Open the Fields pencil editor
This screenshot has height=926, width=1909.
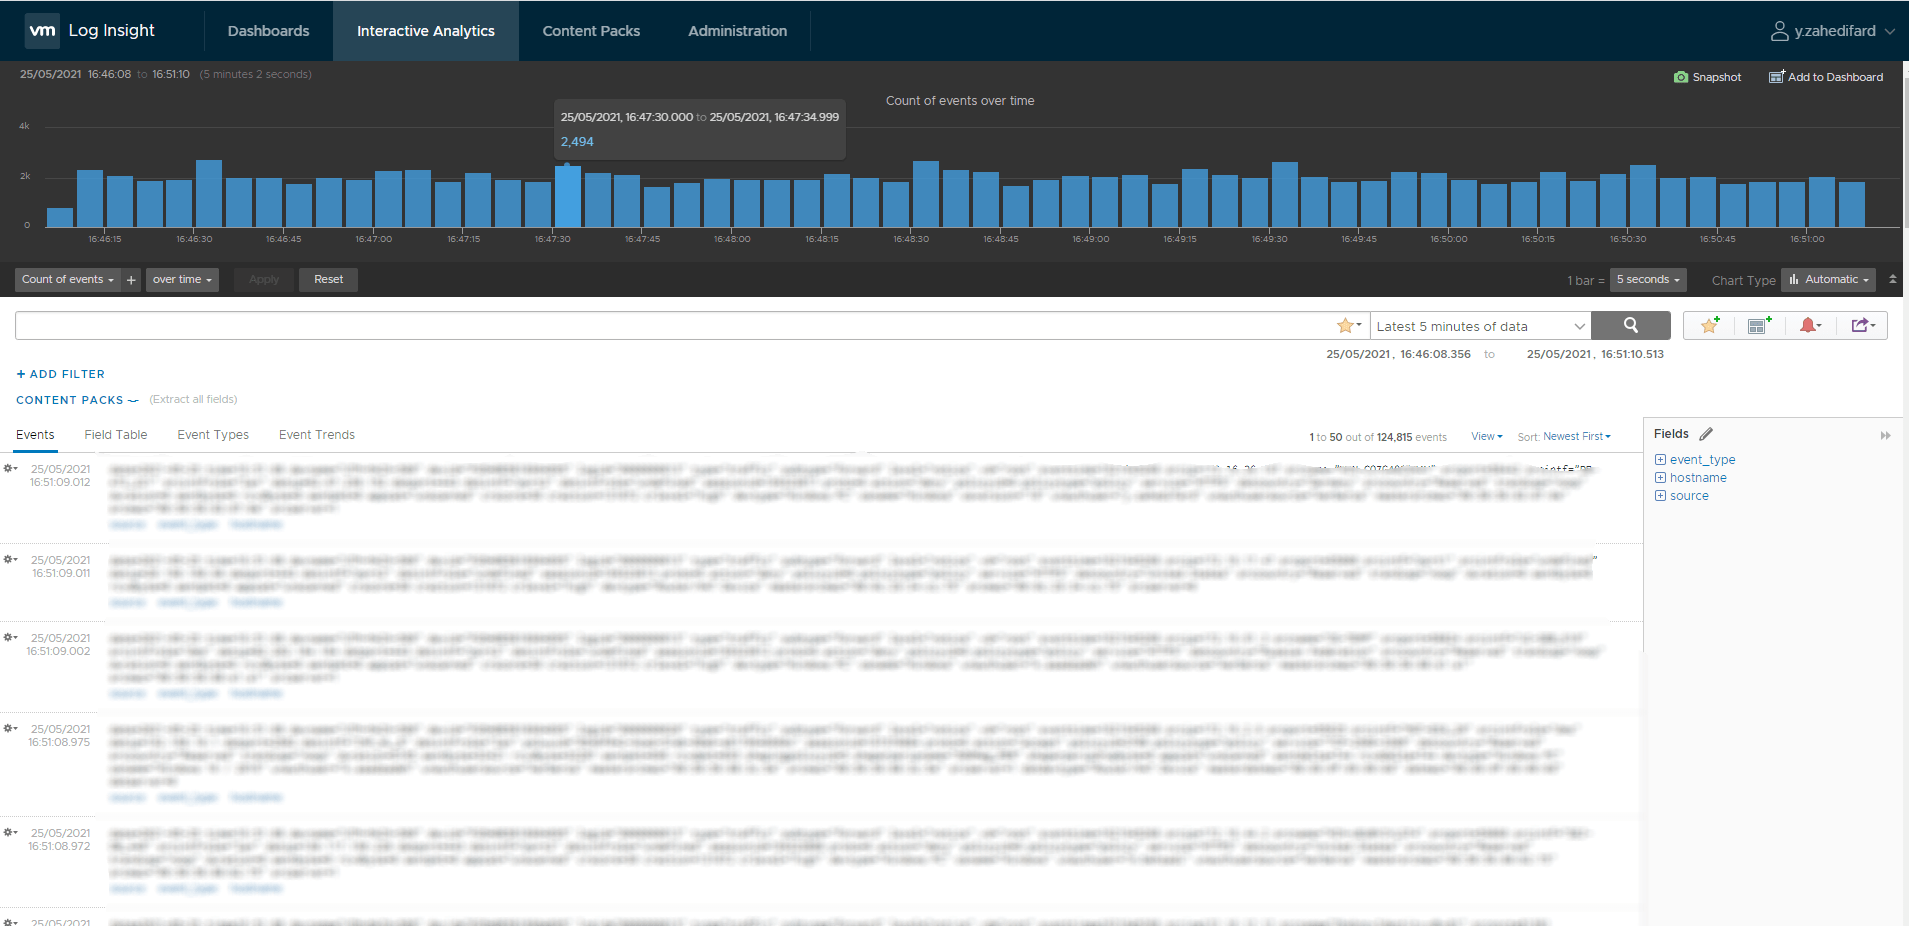[1703, 433]
